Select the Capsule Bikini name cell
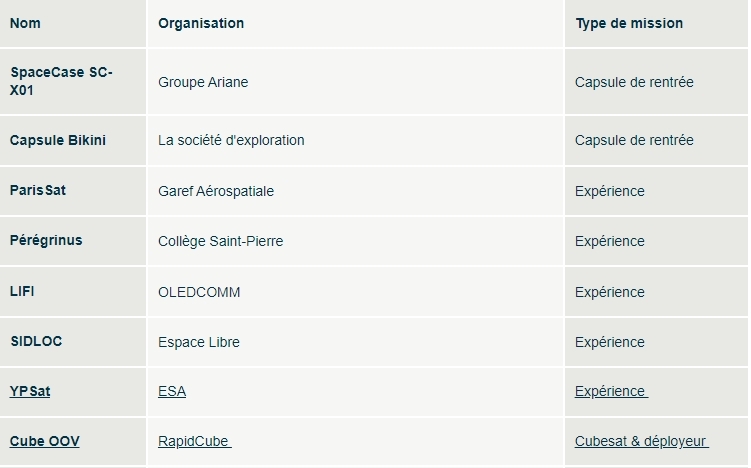 pyautogui.click(x=58, y=140)
